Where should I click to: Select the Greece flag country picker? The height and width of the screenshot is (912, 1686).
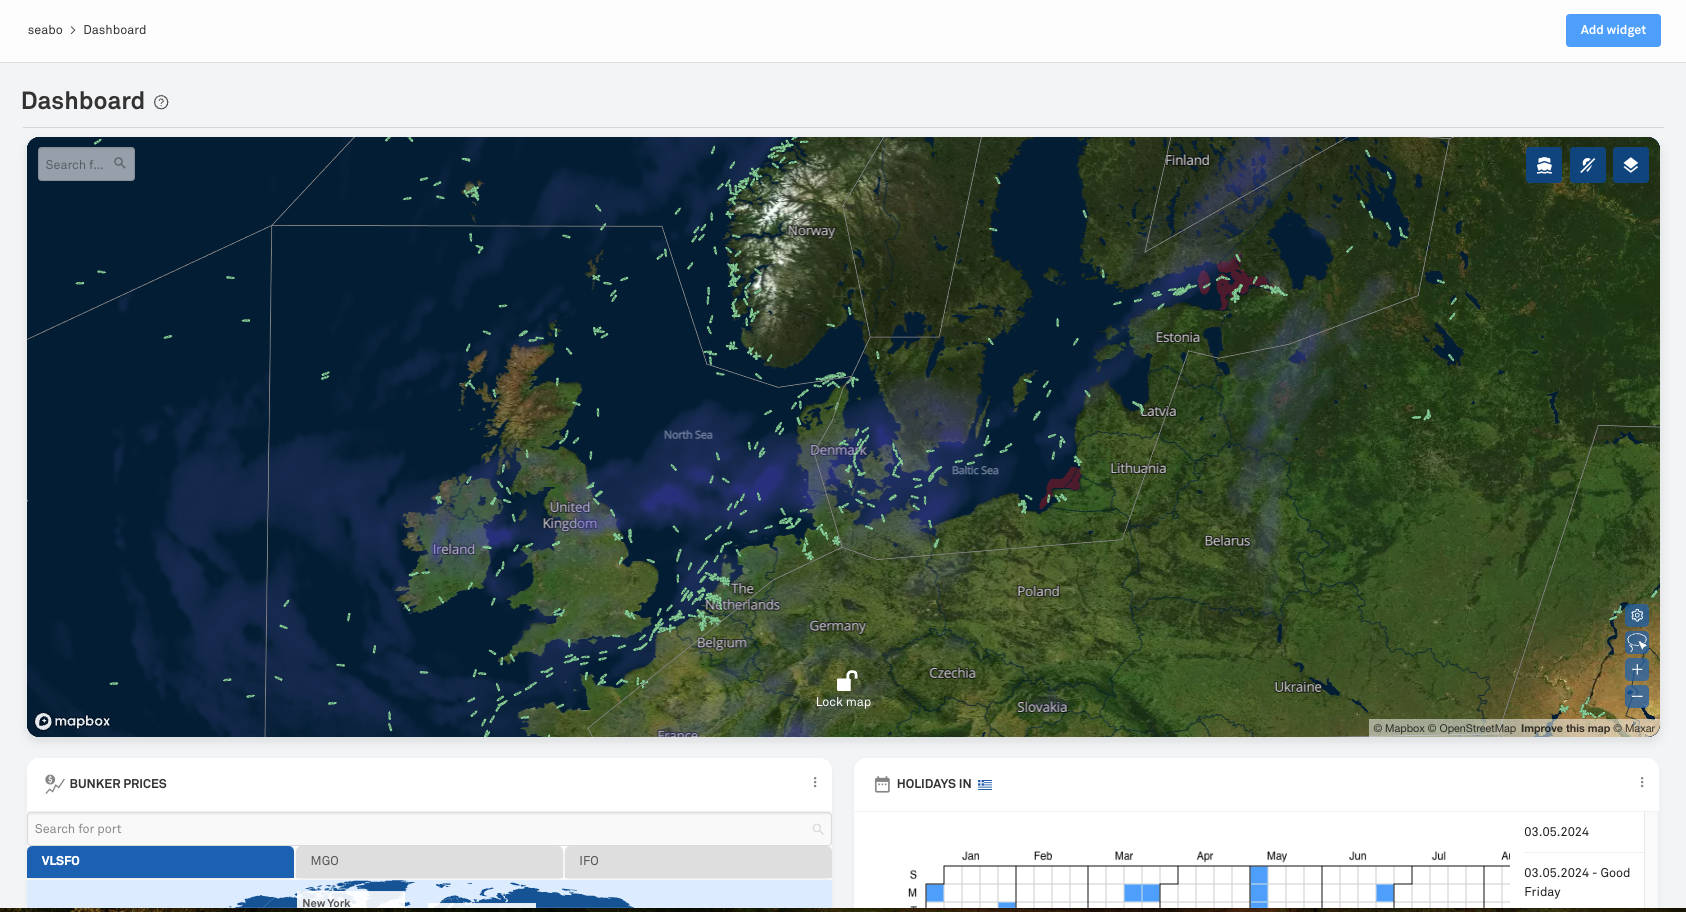click(985, 784)
